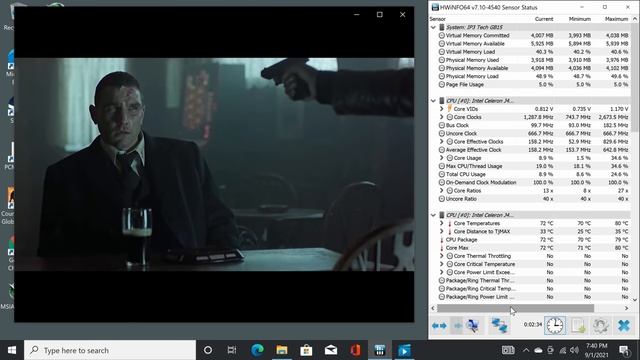Click the video frame in the player
This screenshot has height=360, width=640.
pos(214,164)
